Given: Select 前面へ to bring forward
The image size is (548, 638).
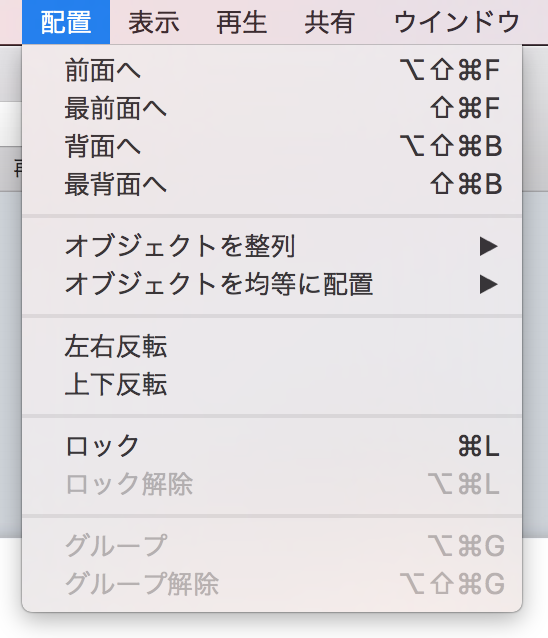Looking at the screenshot, I should (272, 70).
